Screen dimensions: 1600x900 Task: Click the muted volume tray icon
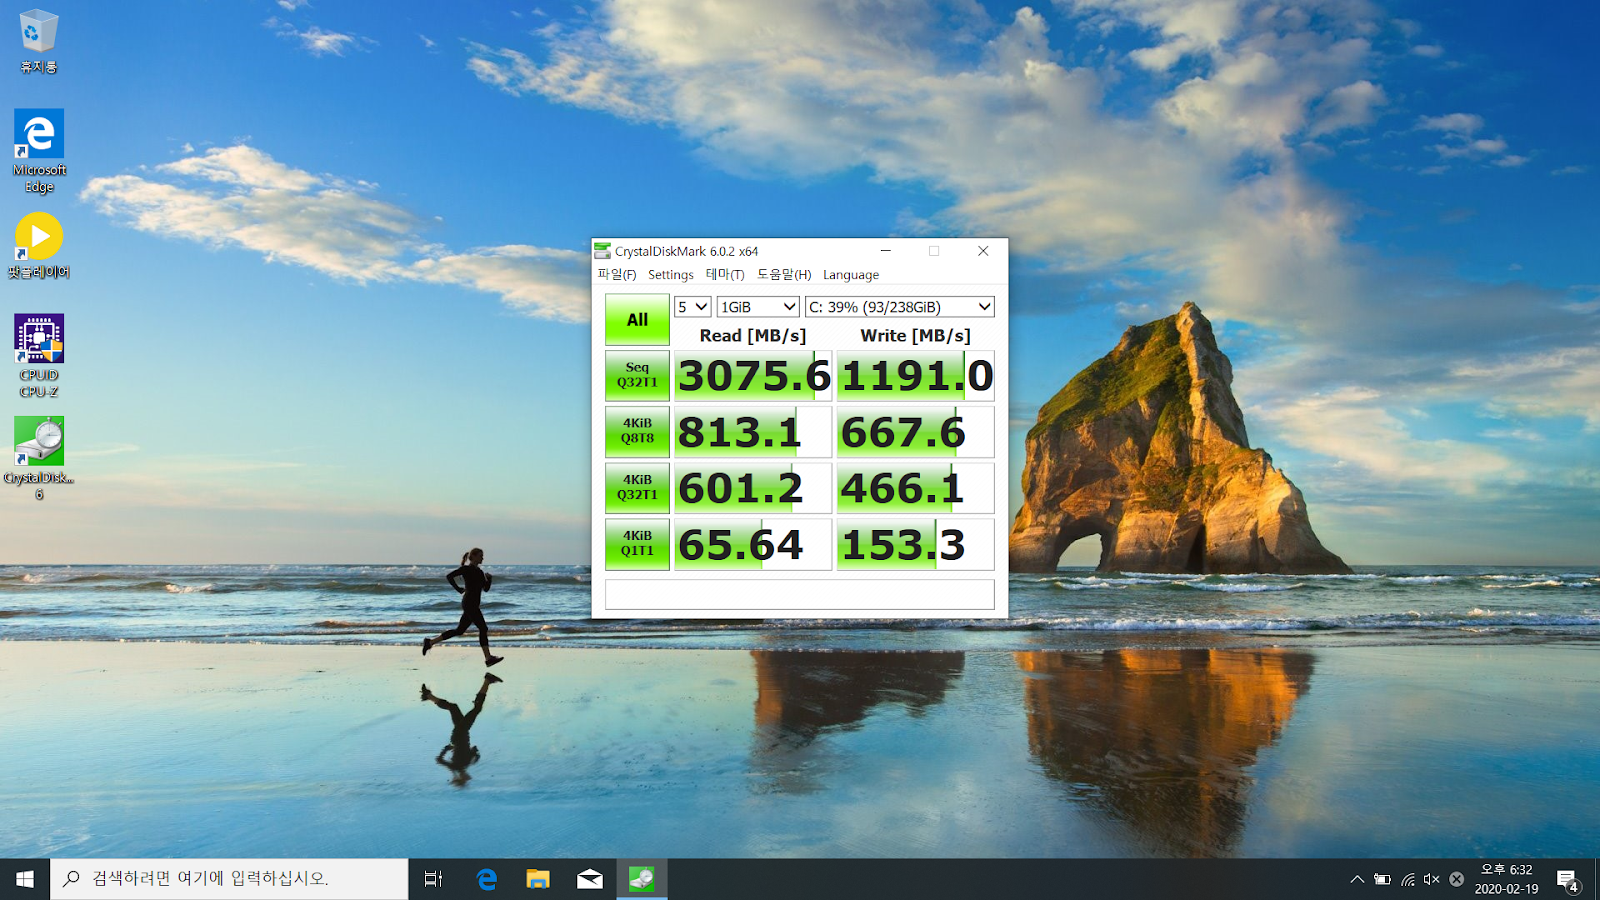click(x=1432, y=879)
